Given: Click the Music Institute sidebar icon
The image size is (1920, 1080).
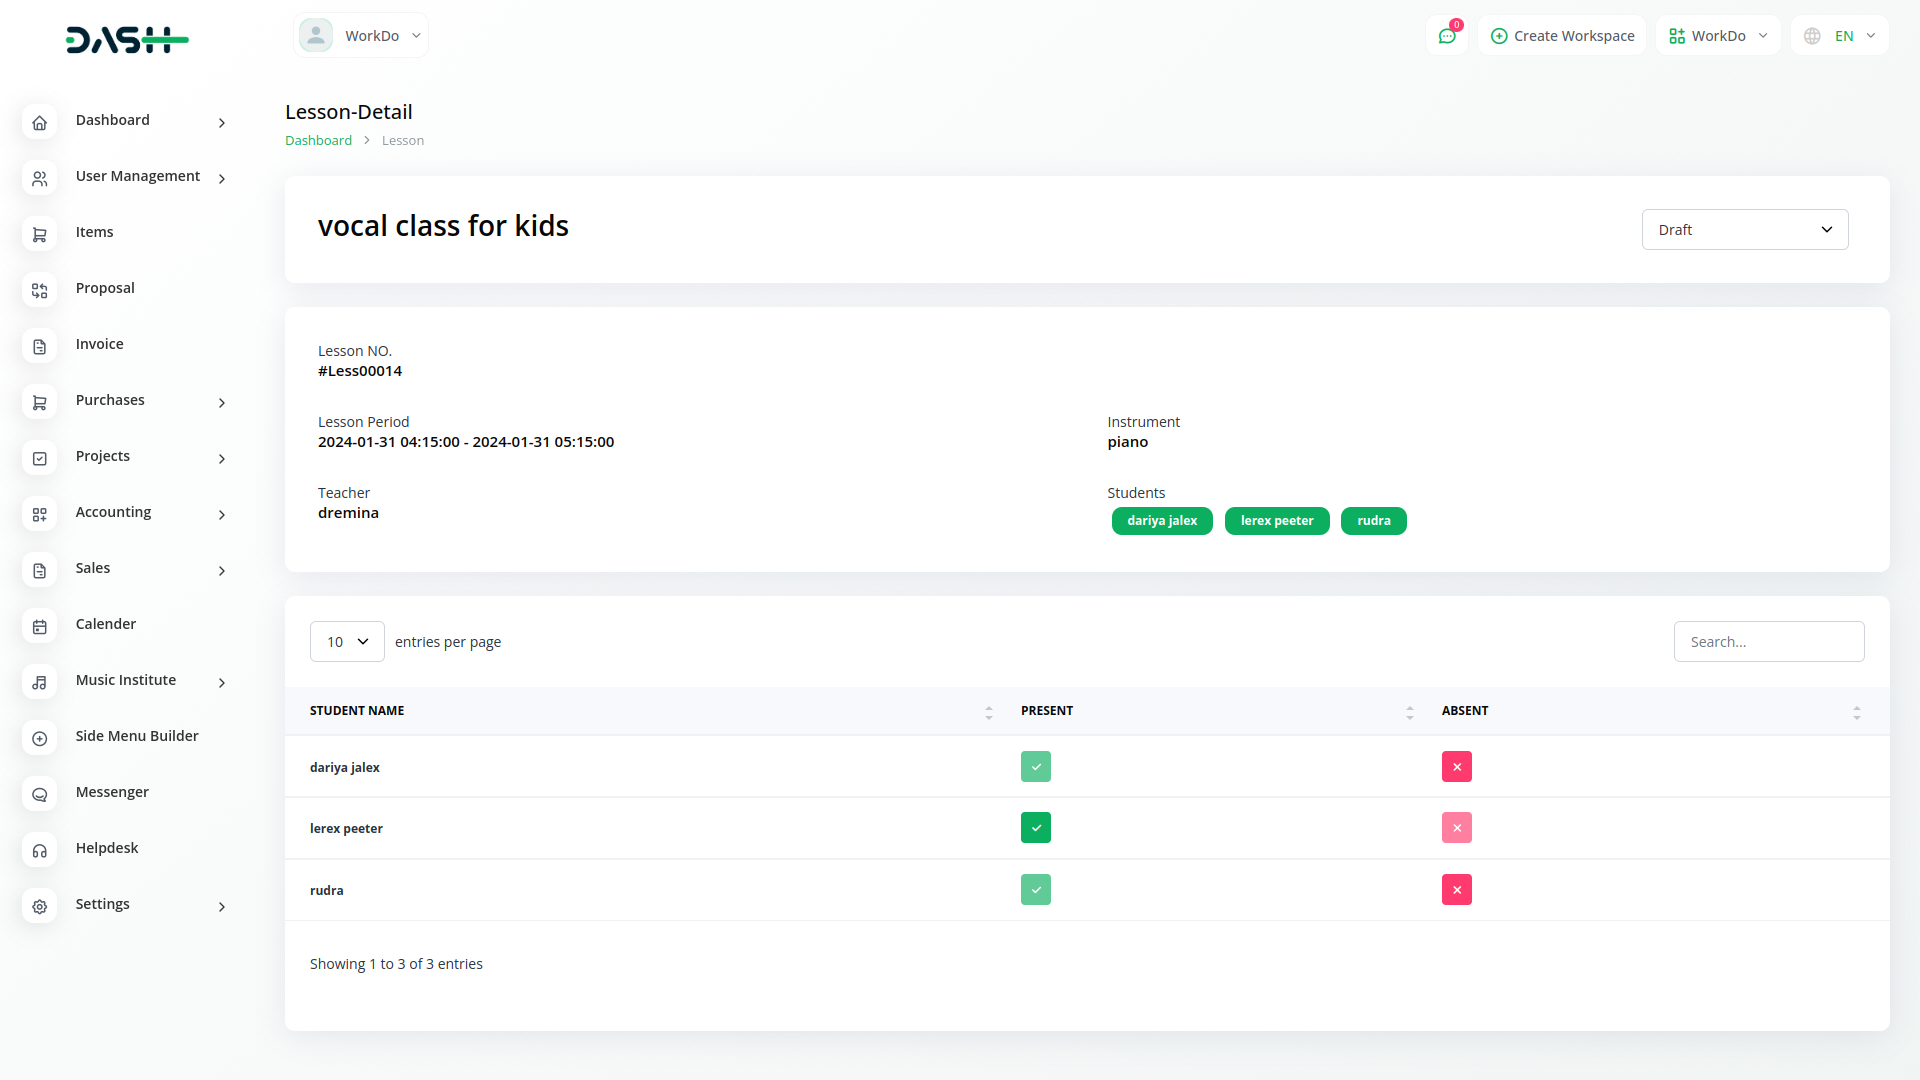Looking at the screenshot, I should pyautogui.click(x=39, y=682).
